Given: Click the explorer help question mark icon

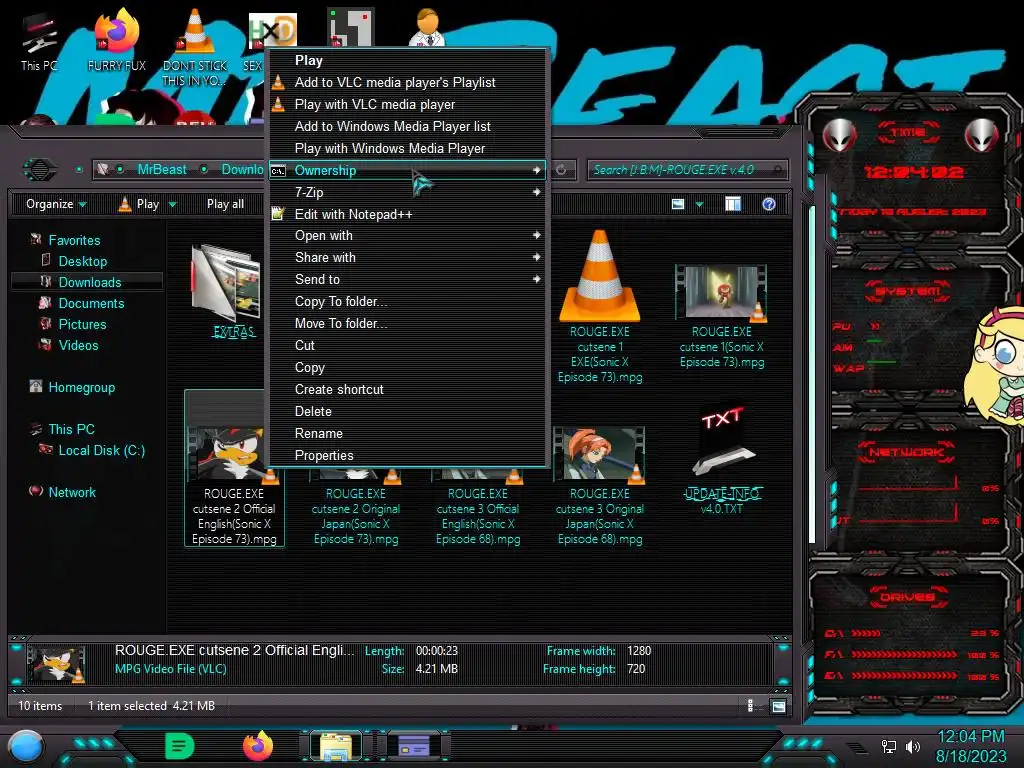Looking at the screenshot, I should [x=769, y=204].
